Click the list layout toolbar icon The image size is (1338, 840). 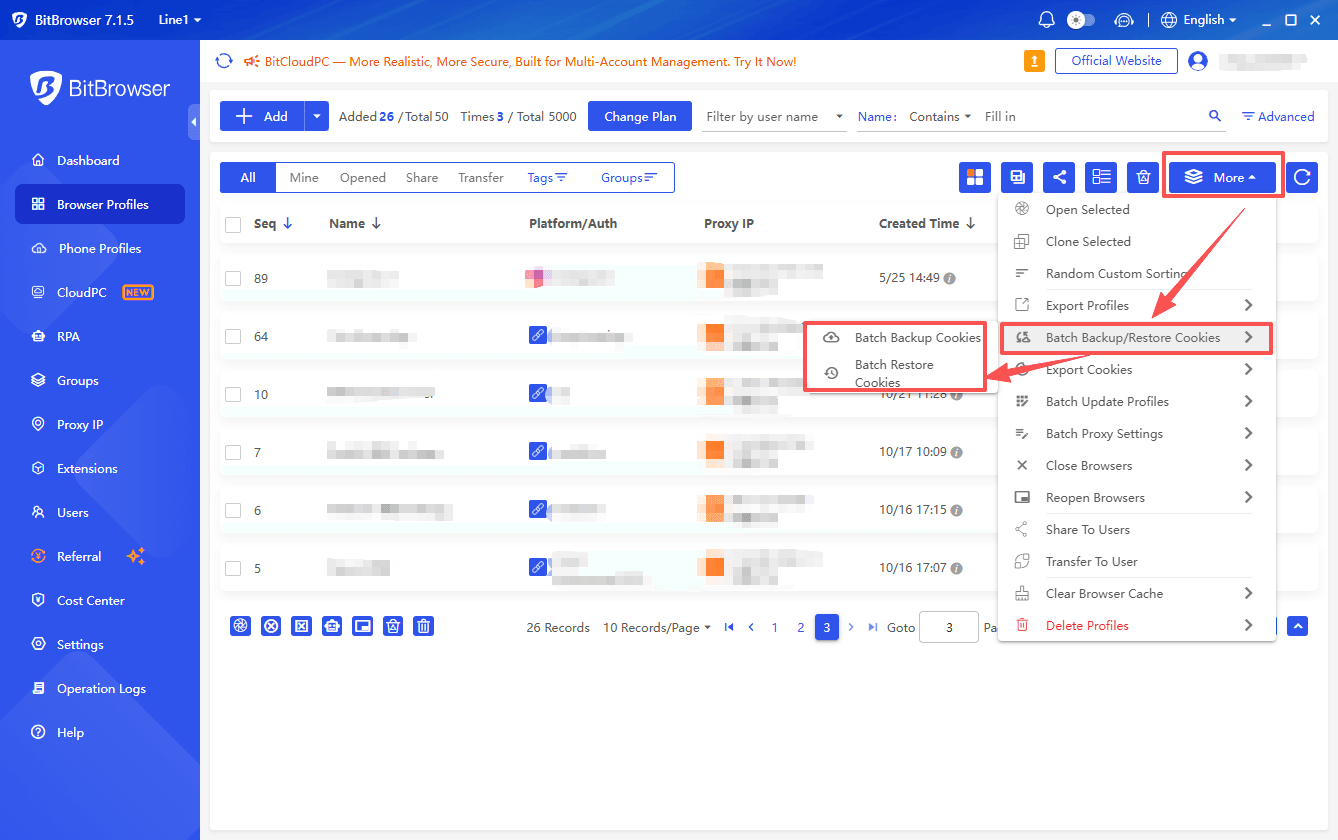click(1101, 177)
